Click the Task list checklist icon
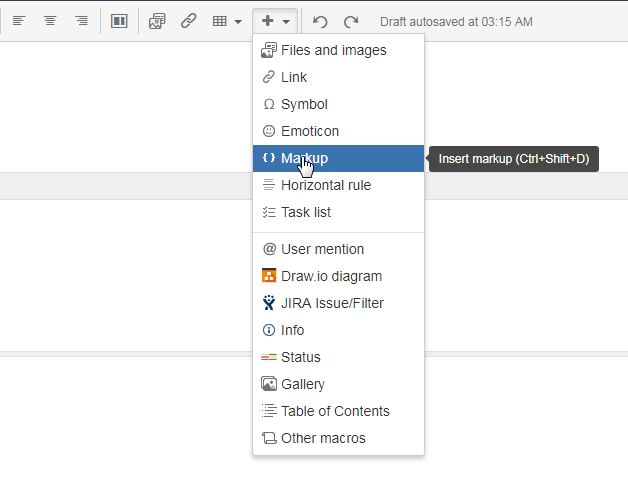Viewport: 628px width, 482px height. 269,212
